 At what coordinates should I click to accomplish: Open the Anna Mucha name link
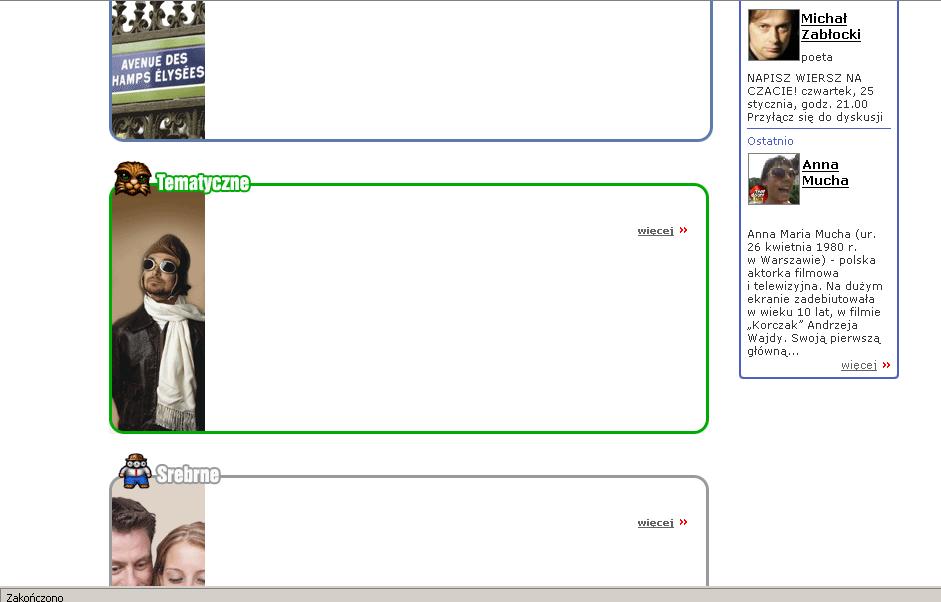tap(825, 172)
